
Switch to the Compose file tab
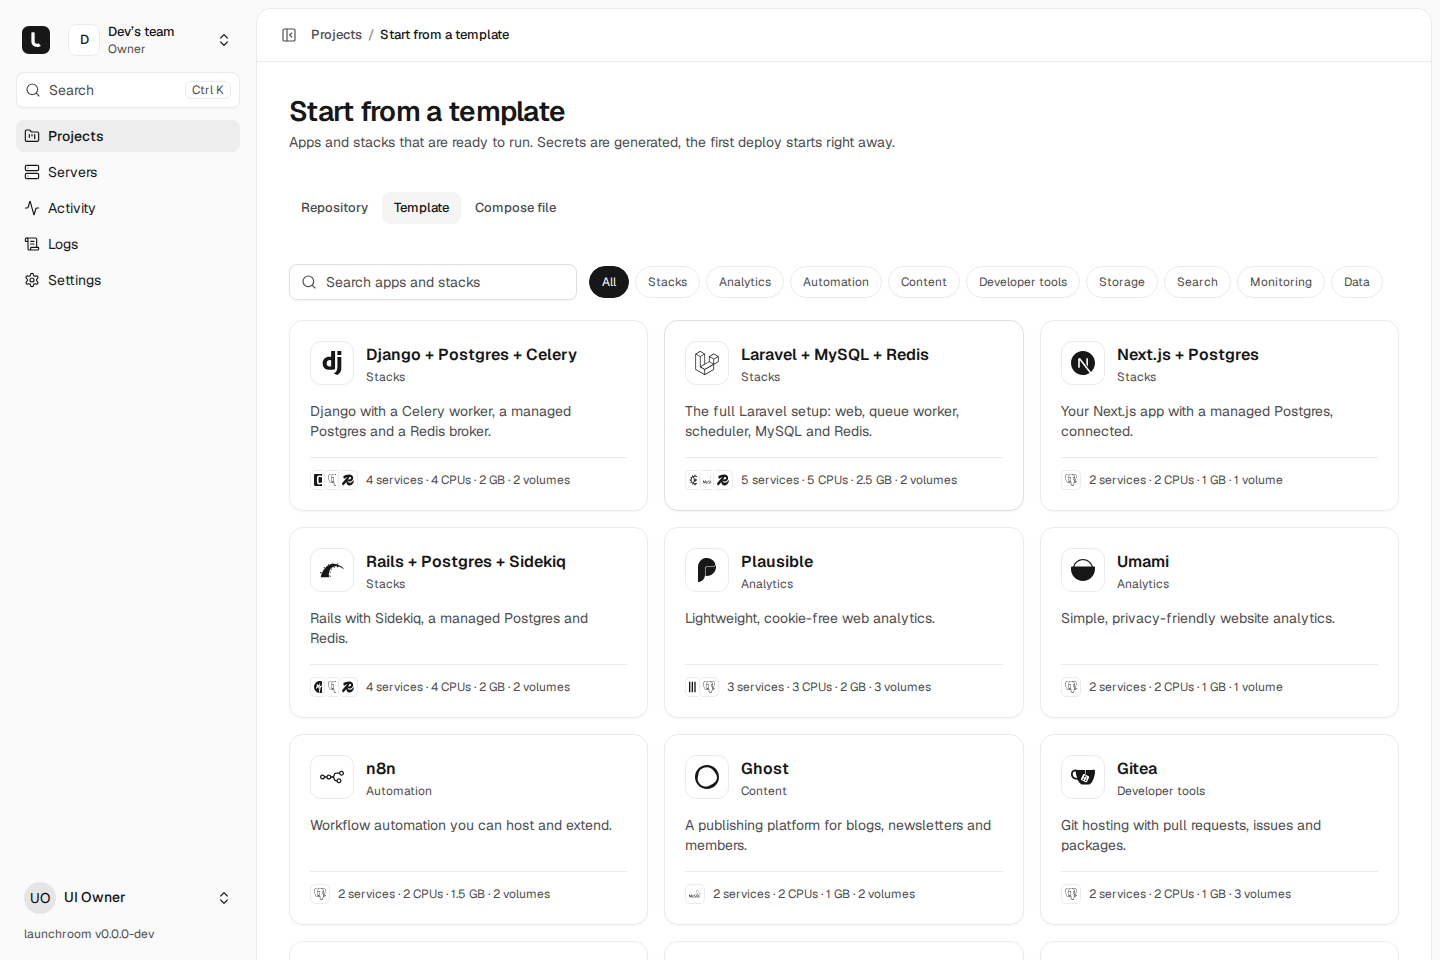click(x=515, y=208)
